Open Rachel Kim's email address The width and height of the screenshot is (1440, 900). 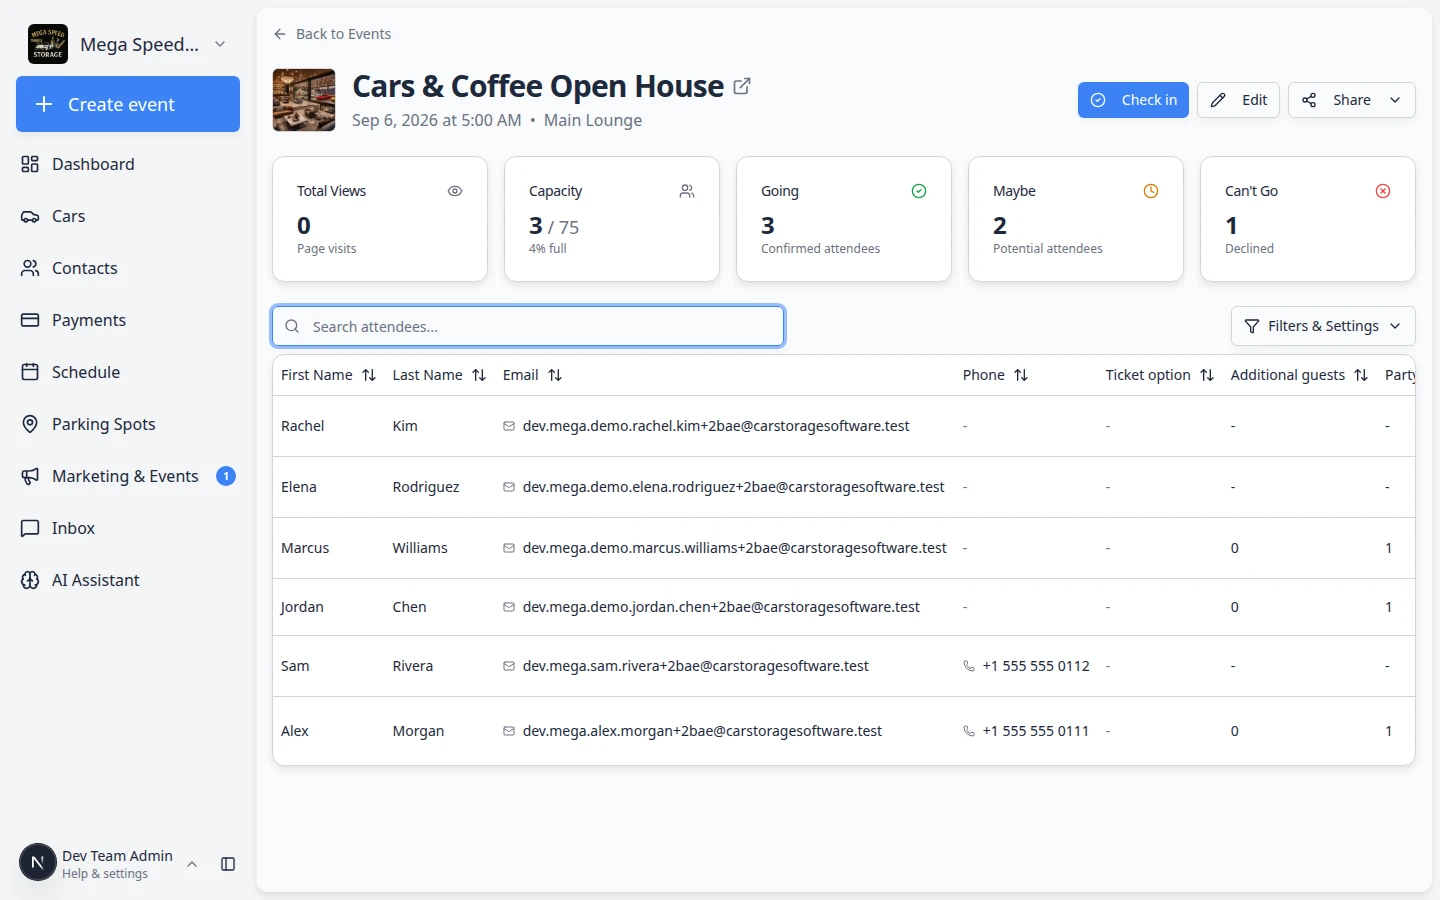click(716, 426)
